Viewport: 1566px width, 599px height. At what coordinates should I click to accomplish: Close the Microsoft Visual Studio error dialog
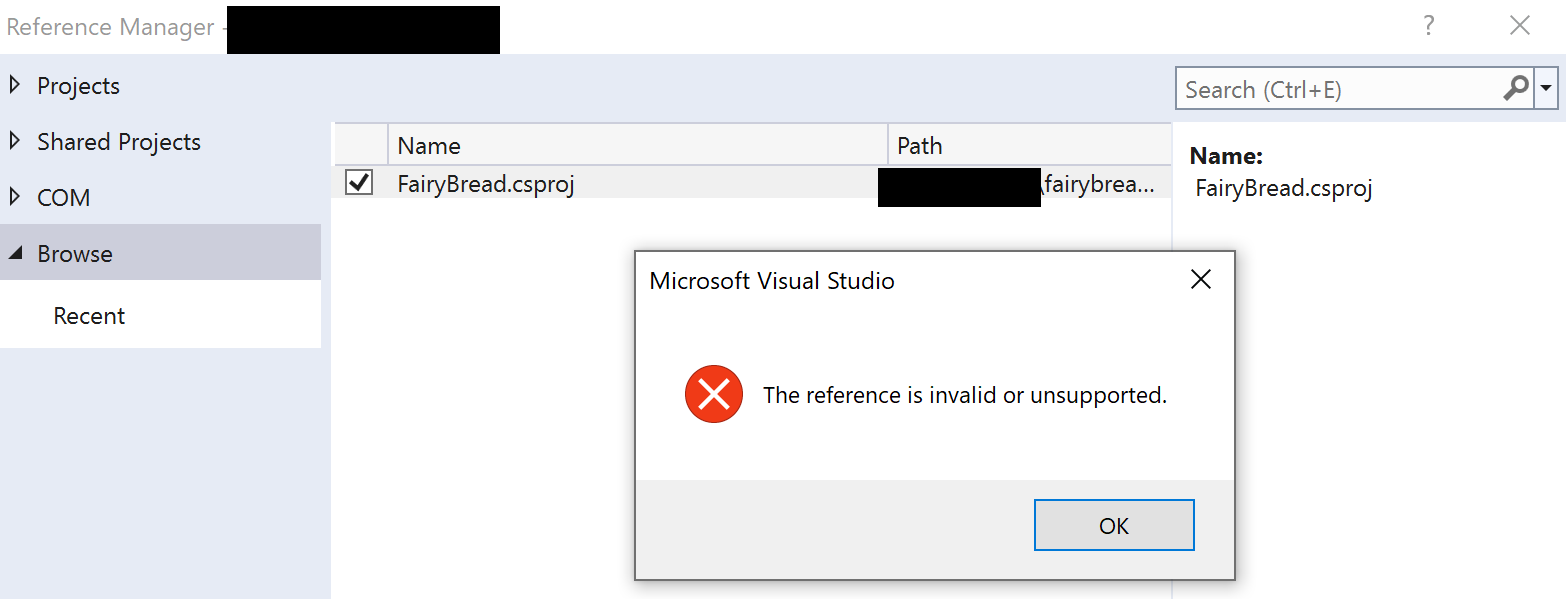(x=1201, y=280)
